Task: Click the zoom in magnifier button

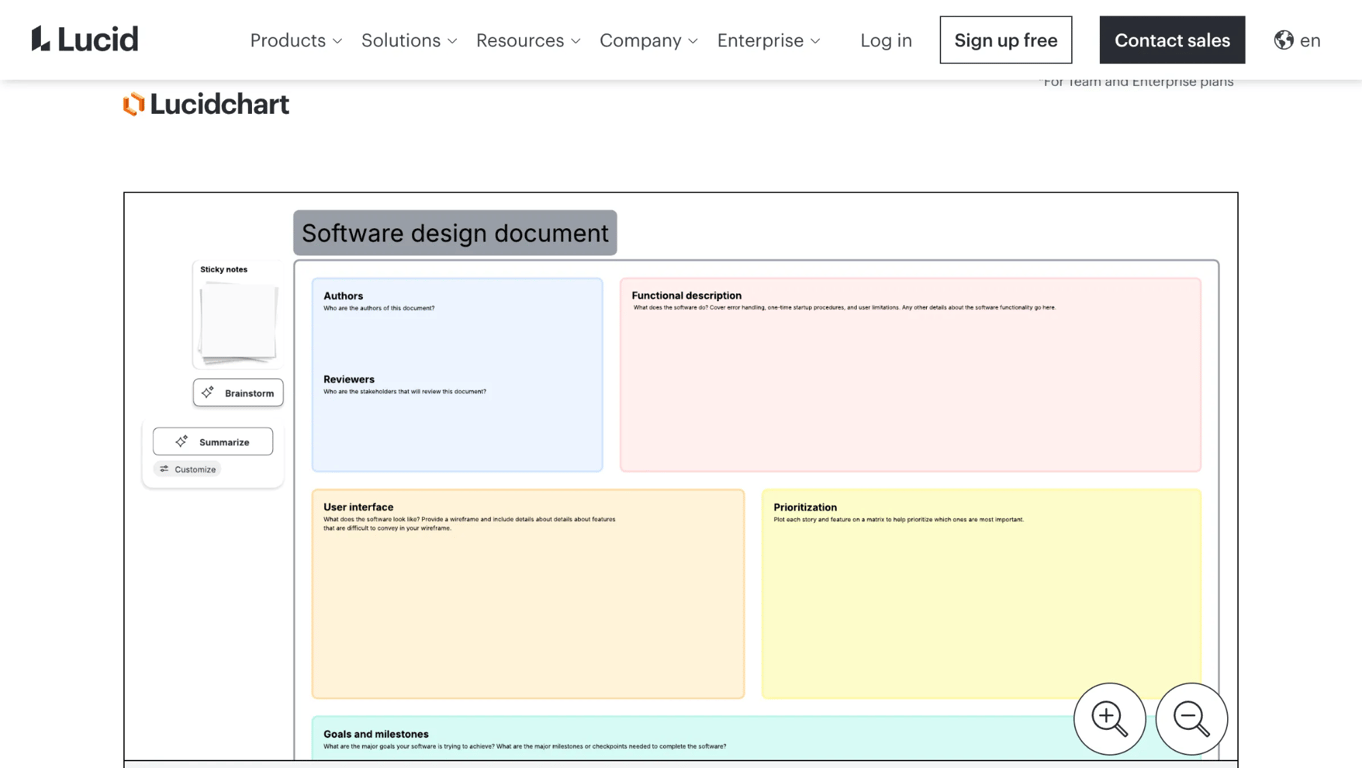Action: (1109, 718)
